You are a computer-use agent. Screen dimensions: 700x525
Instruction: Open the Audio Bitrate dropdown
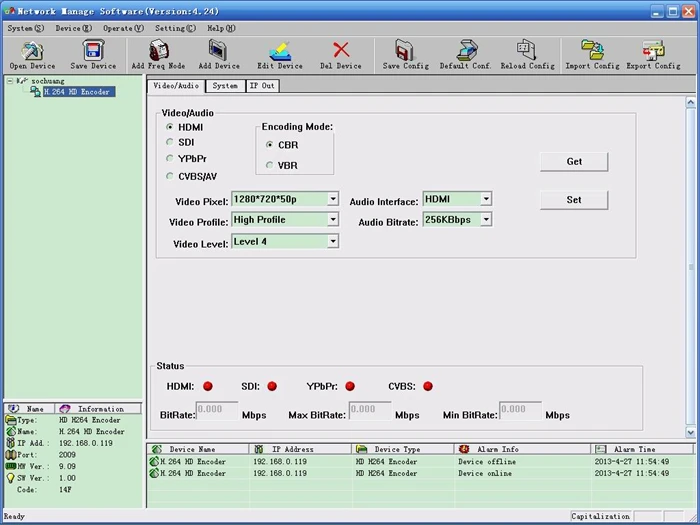pyautogui.click(x=486, y=220)
